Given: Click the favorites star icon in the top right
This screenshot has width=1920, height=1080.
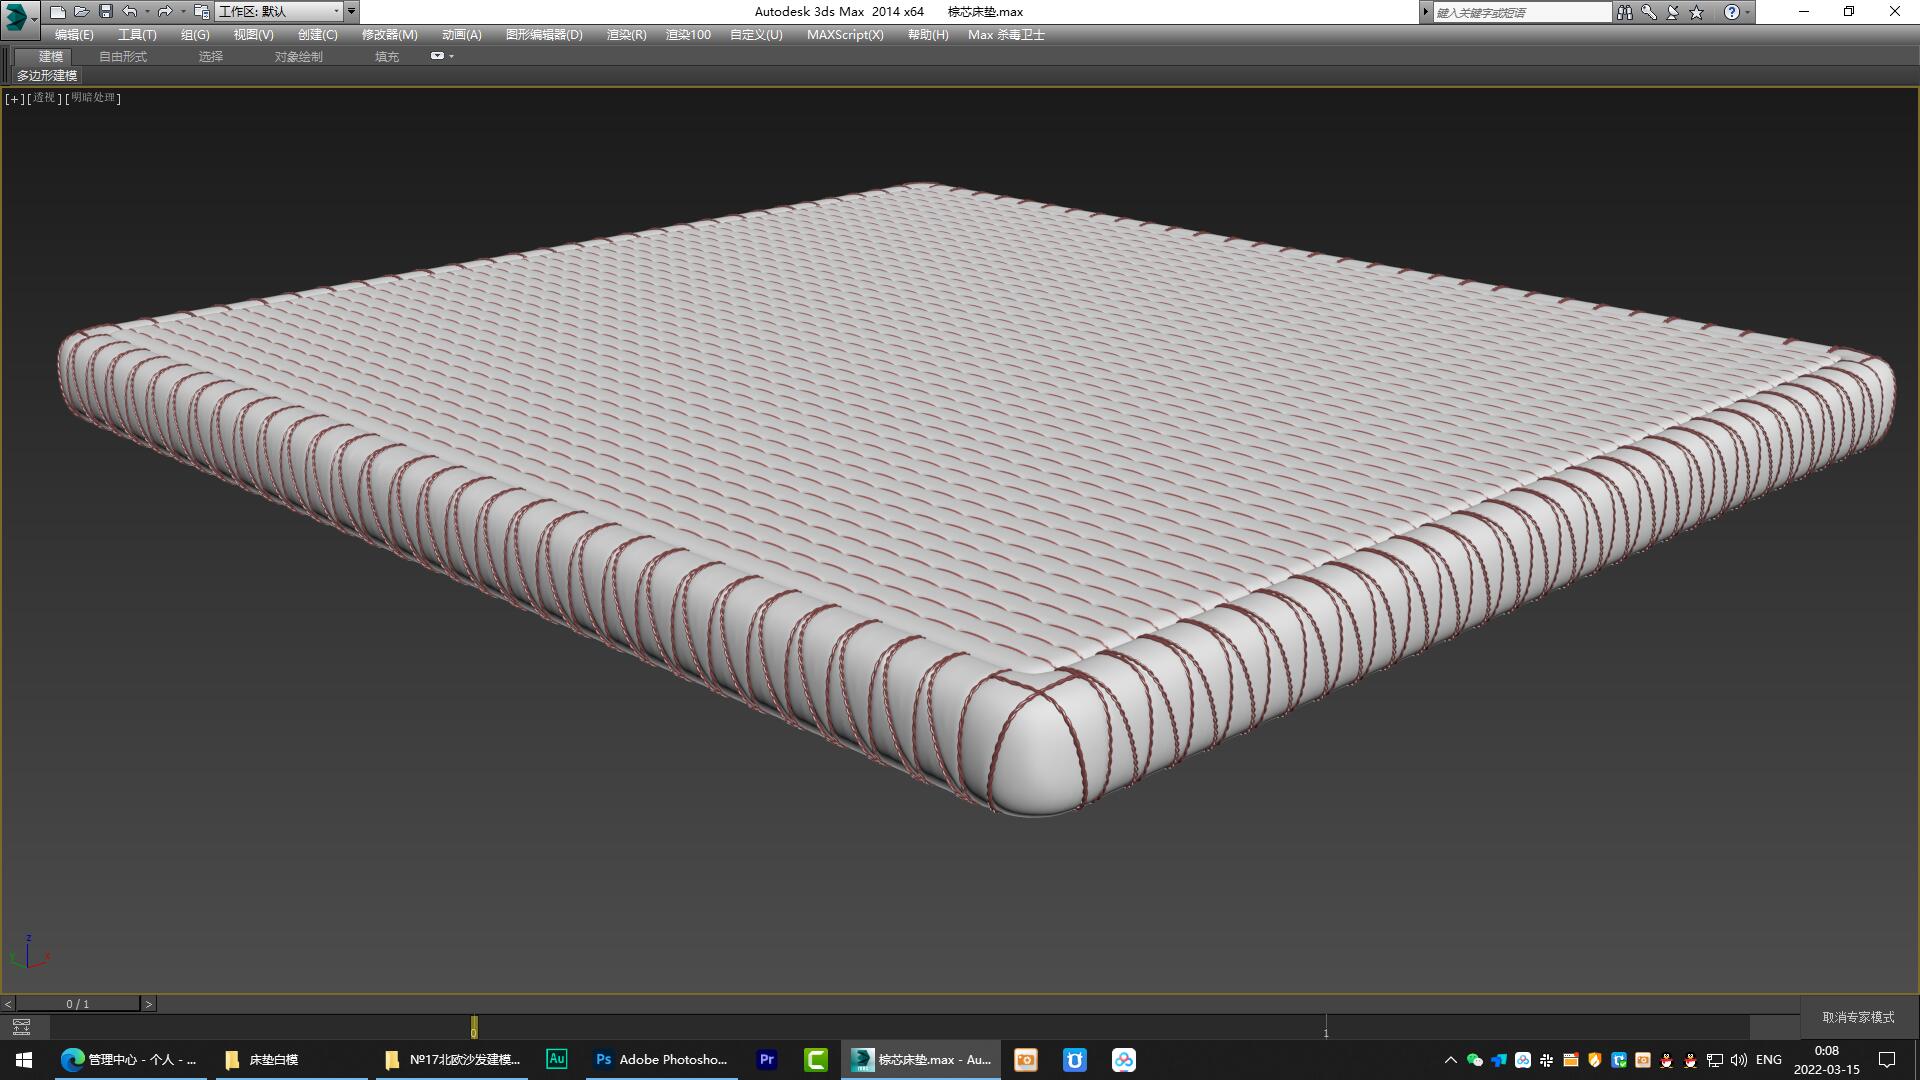Looking at the screenshot, I should pos(1696,12).
